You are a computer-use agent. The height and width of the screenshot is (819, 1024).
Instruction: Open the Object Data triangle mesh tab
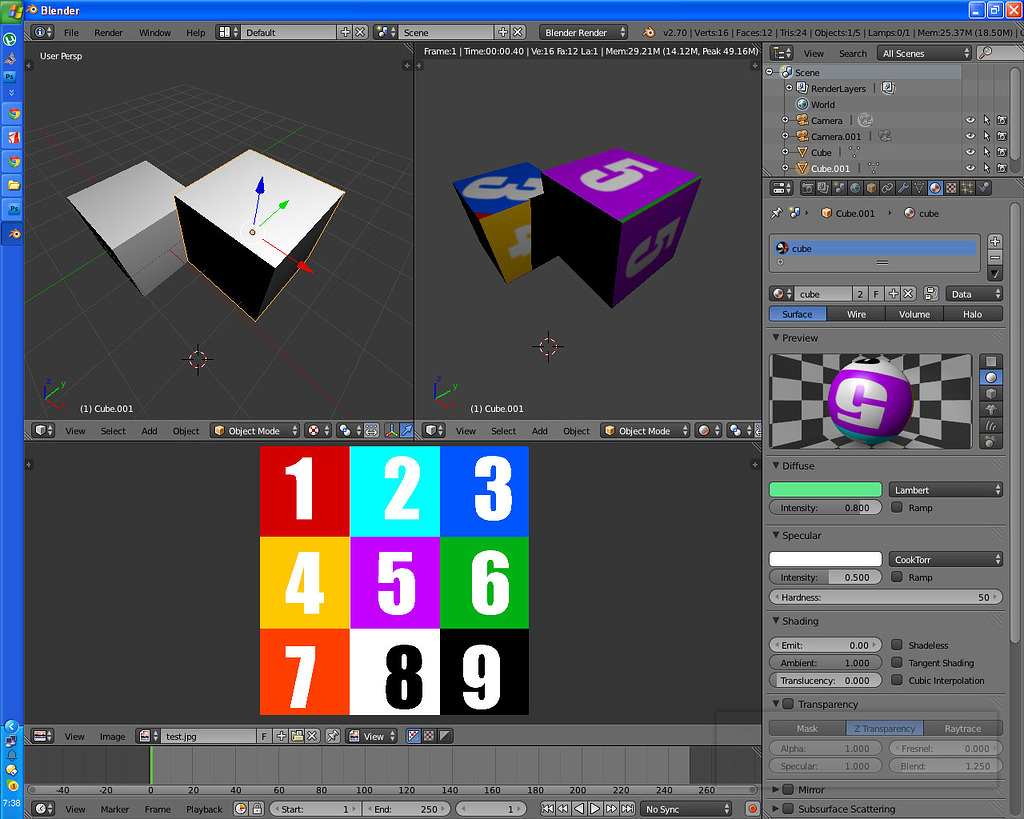click(x=919, y=188)
